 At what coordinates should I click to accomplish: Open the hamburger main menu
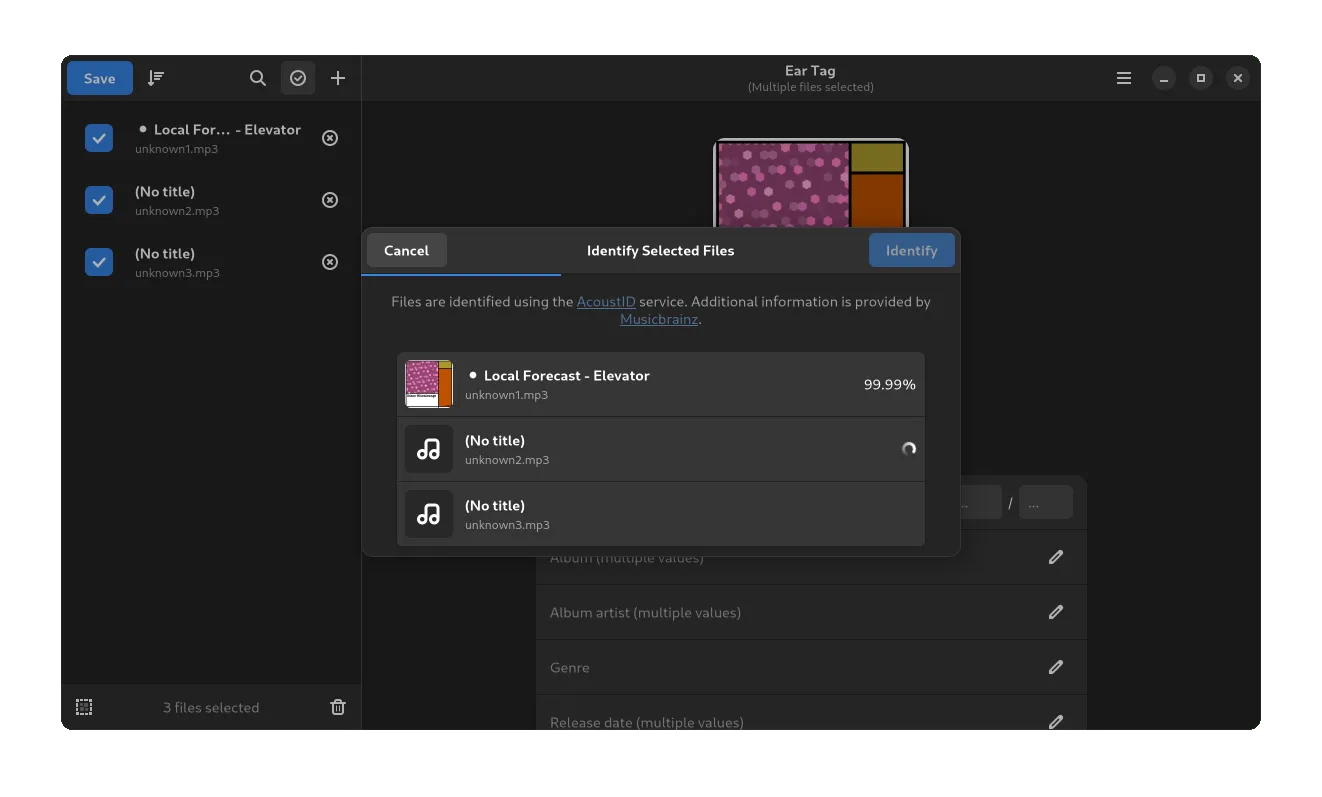click(1124, 78)
